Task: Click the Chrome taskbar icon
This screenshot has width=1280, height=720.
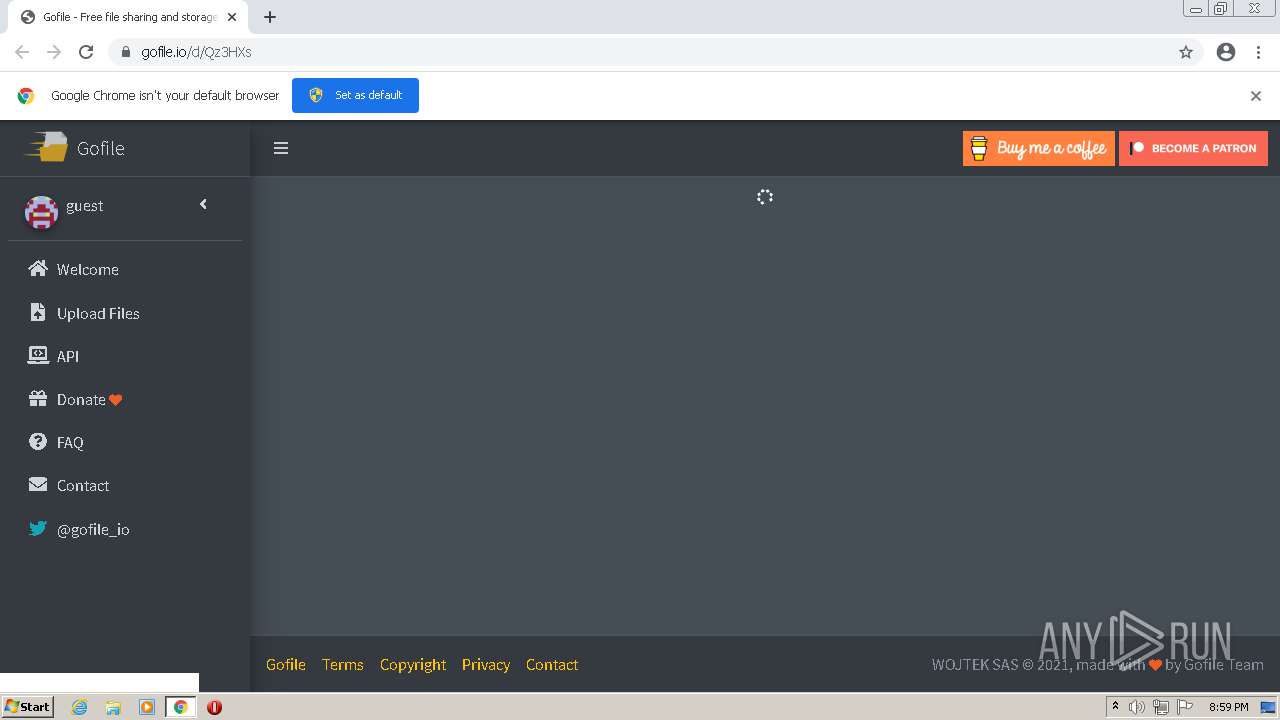Action: tap(181, 707)
